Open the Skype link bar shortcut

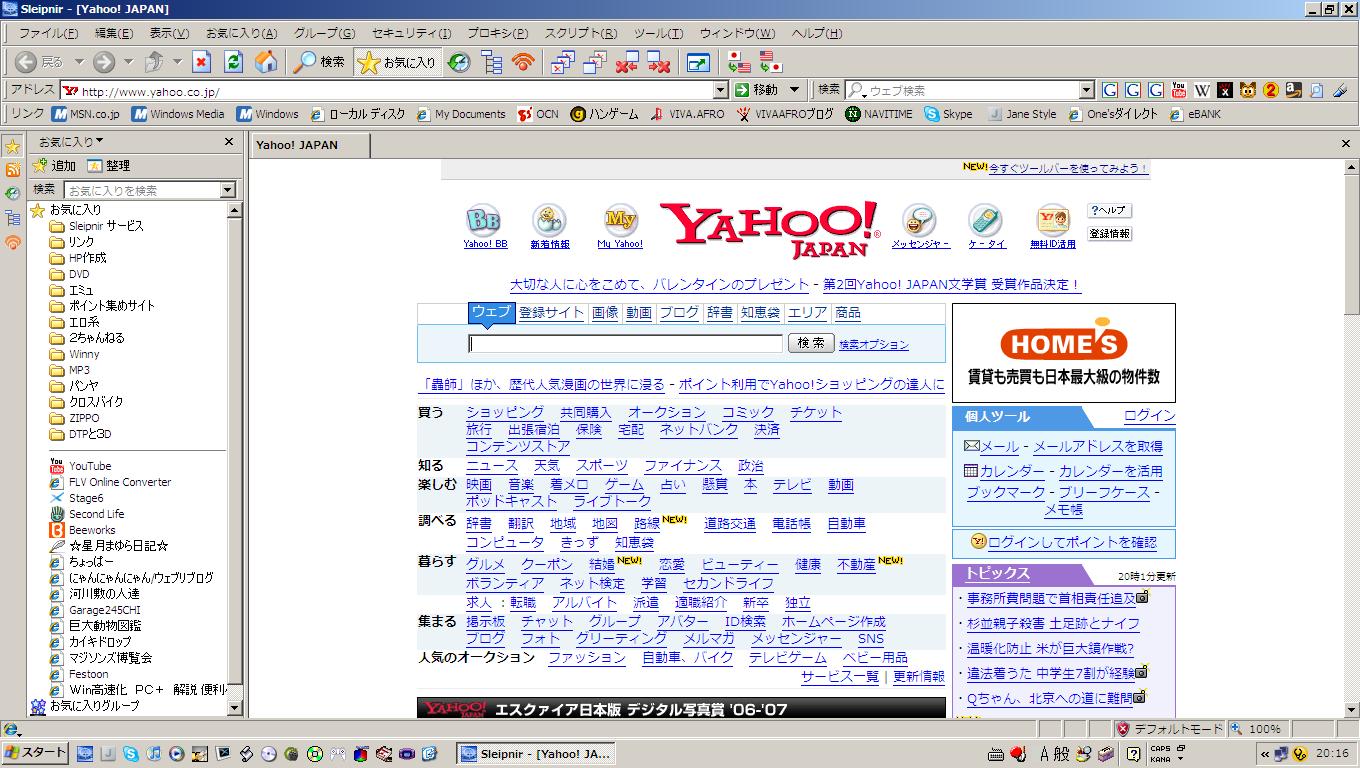click(948, 114)
